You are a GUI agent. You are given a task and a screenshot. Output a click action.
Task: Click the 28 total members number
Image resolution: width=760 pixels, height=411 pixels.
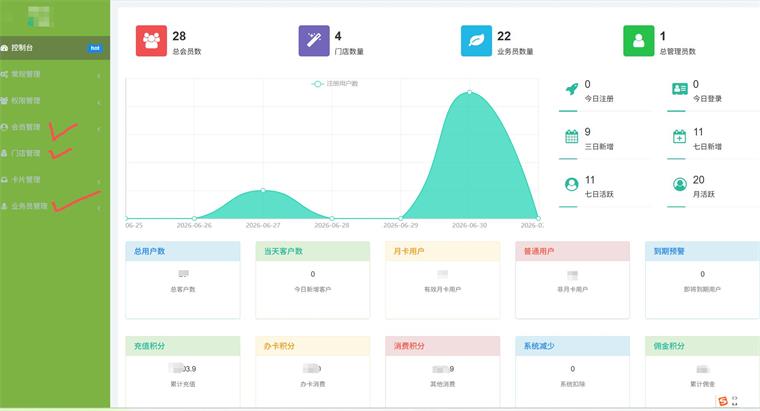[x=179, y=36]
